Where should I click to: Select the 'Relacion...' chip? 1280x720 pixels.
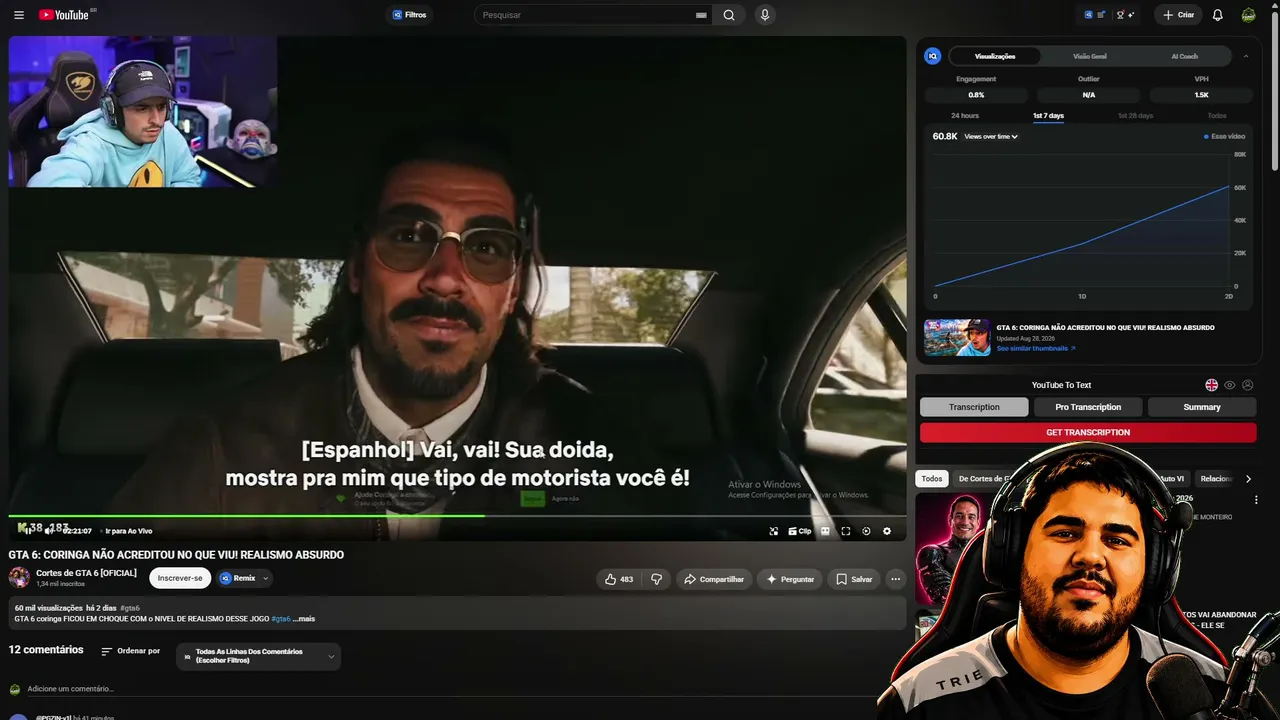pyautogui.click(x=1216, y=479)
